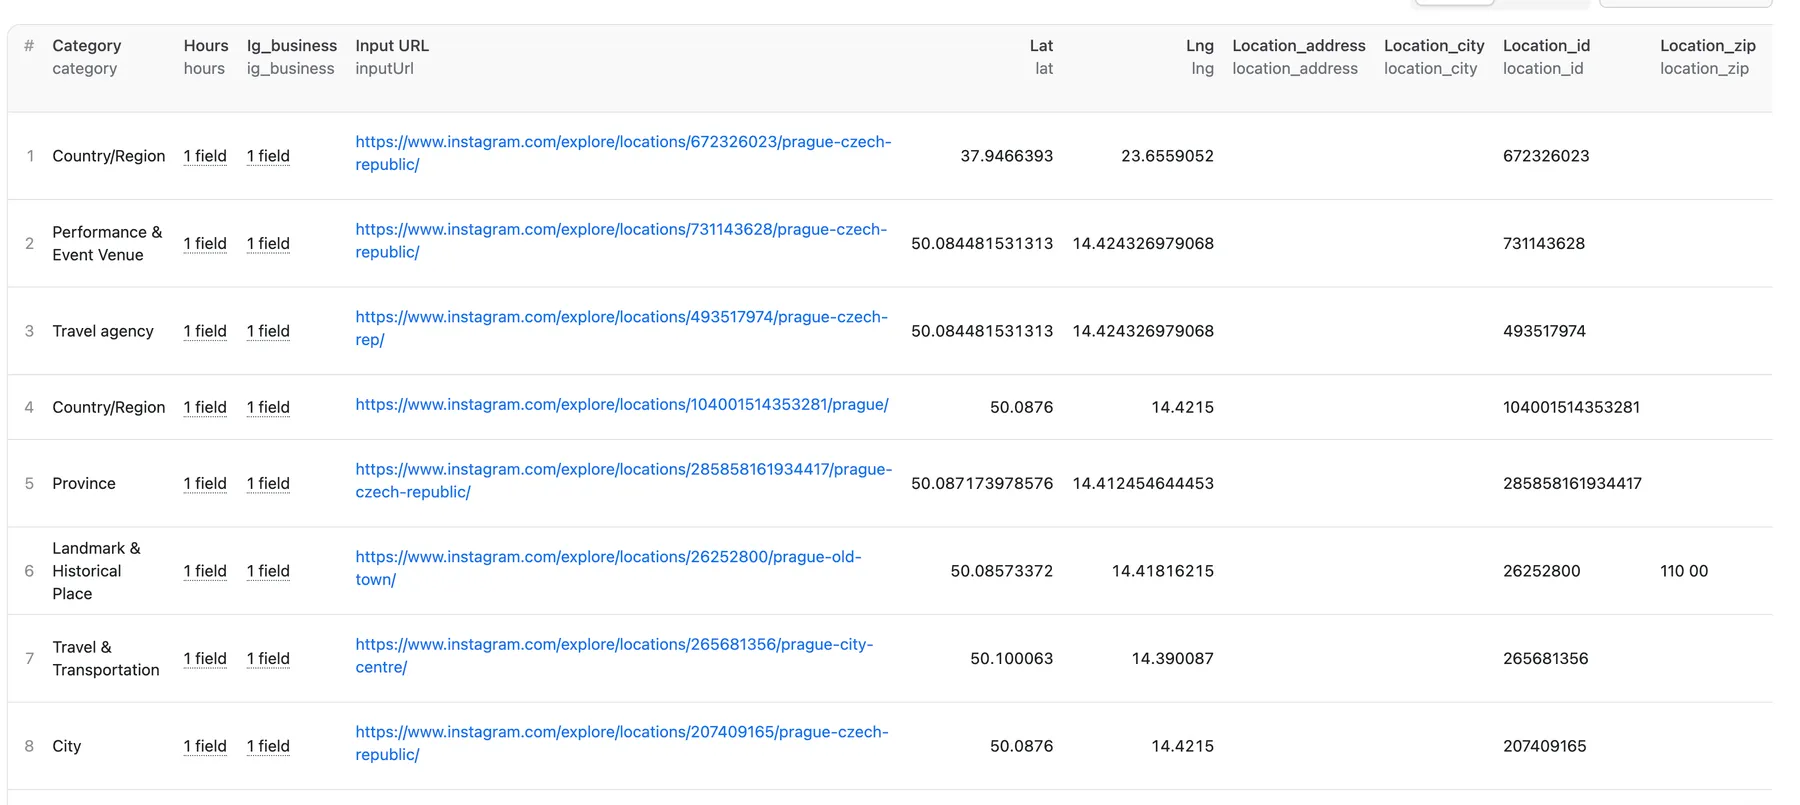The height and width of the screenshot is (805, 1800).
Task: Select the zip cell '110 00'
Action: pos(1684,571)
